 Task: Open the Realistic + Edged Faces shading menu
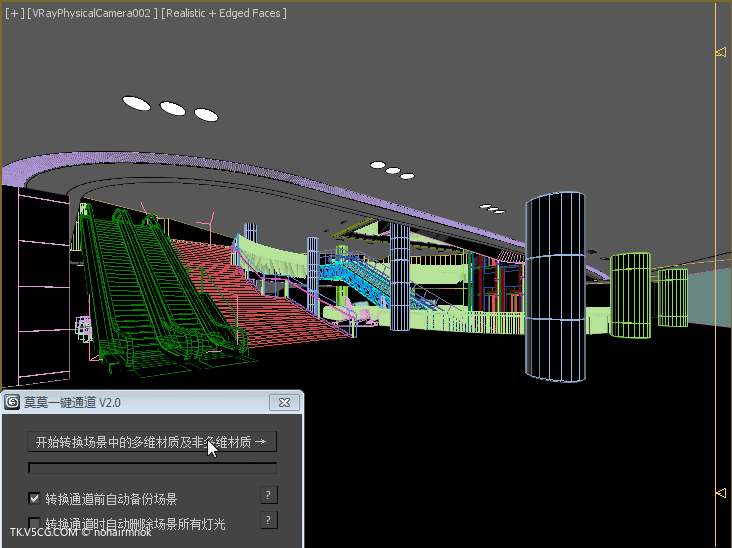(x=224, y=13)
